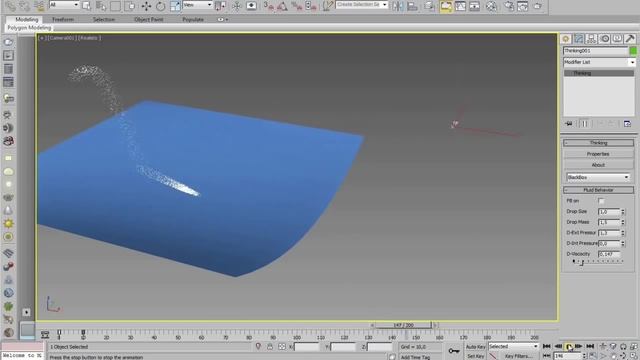Screen dimensions: 640x360
Task: Open the Curve Editor icon in toolbar
Action: tap(460, 6)
